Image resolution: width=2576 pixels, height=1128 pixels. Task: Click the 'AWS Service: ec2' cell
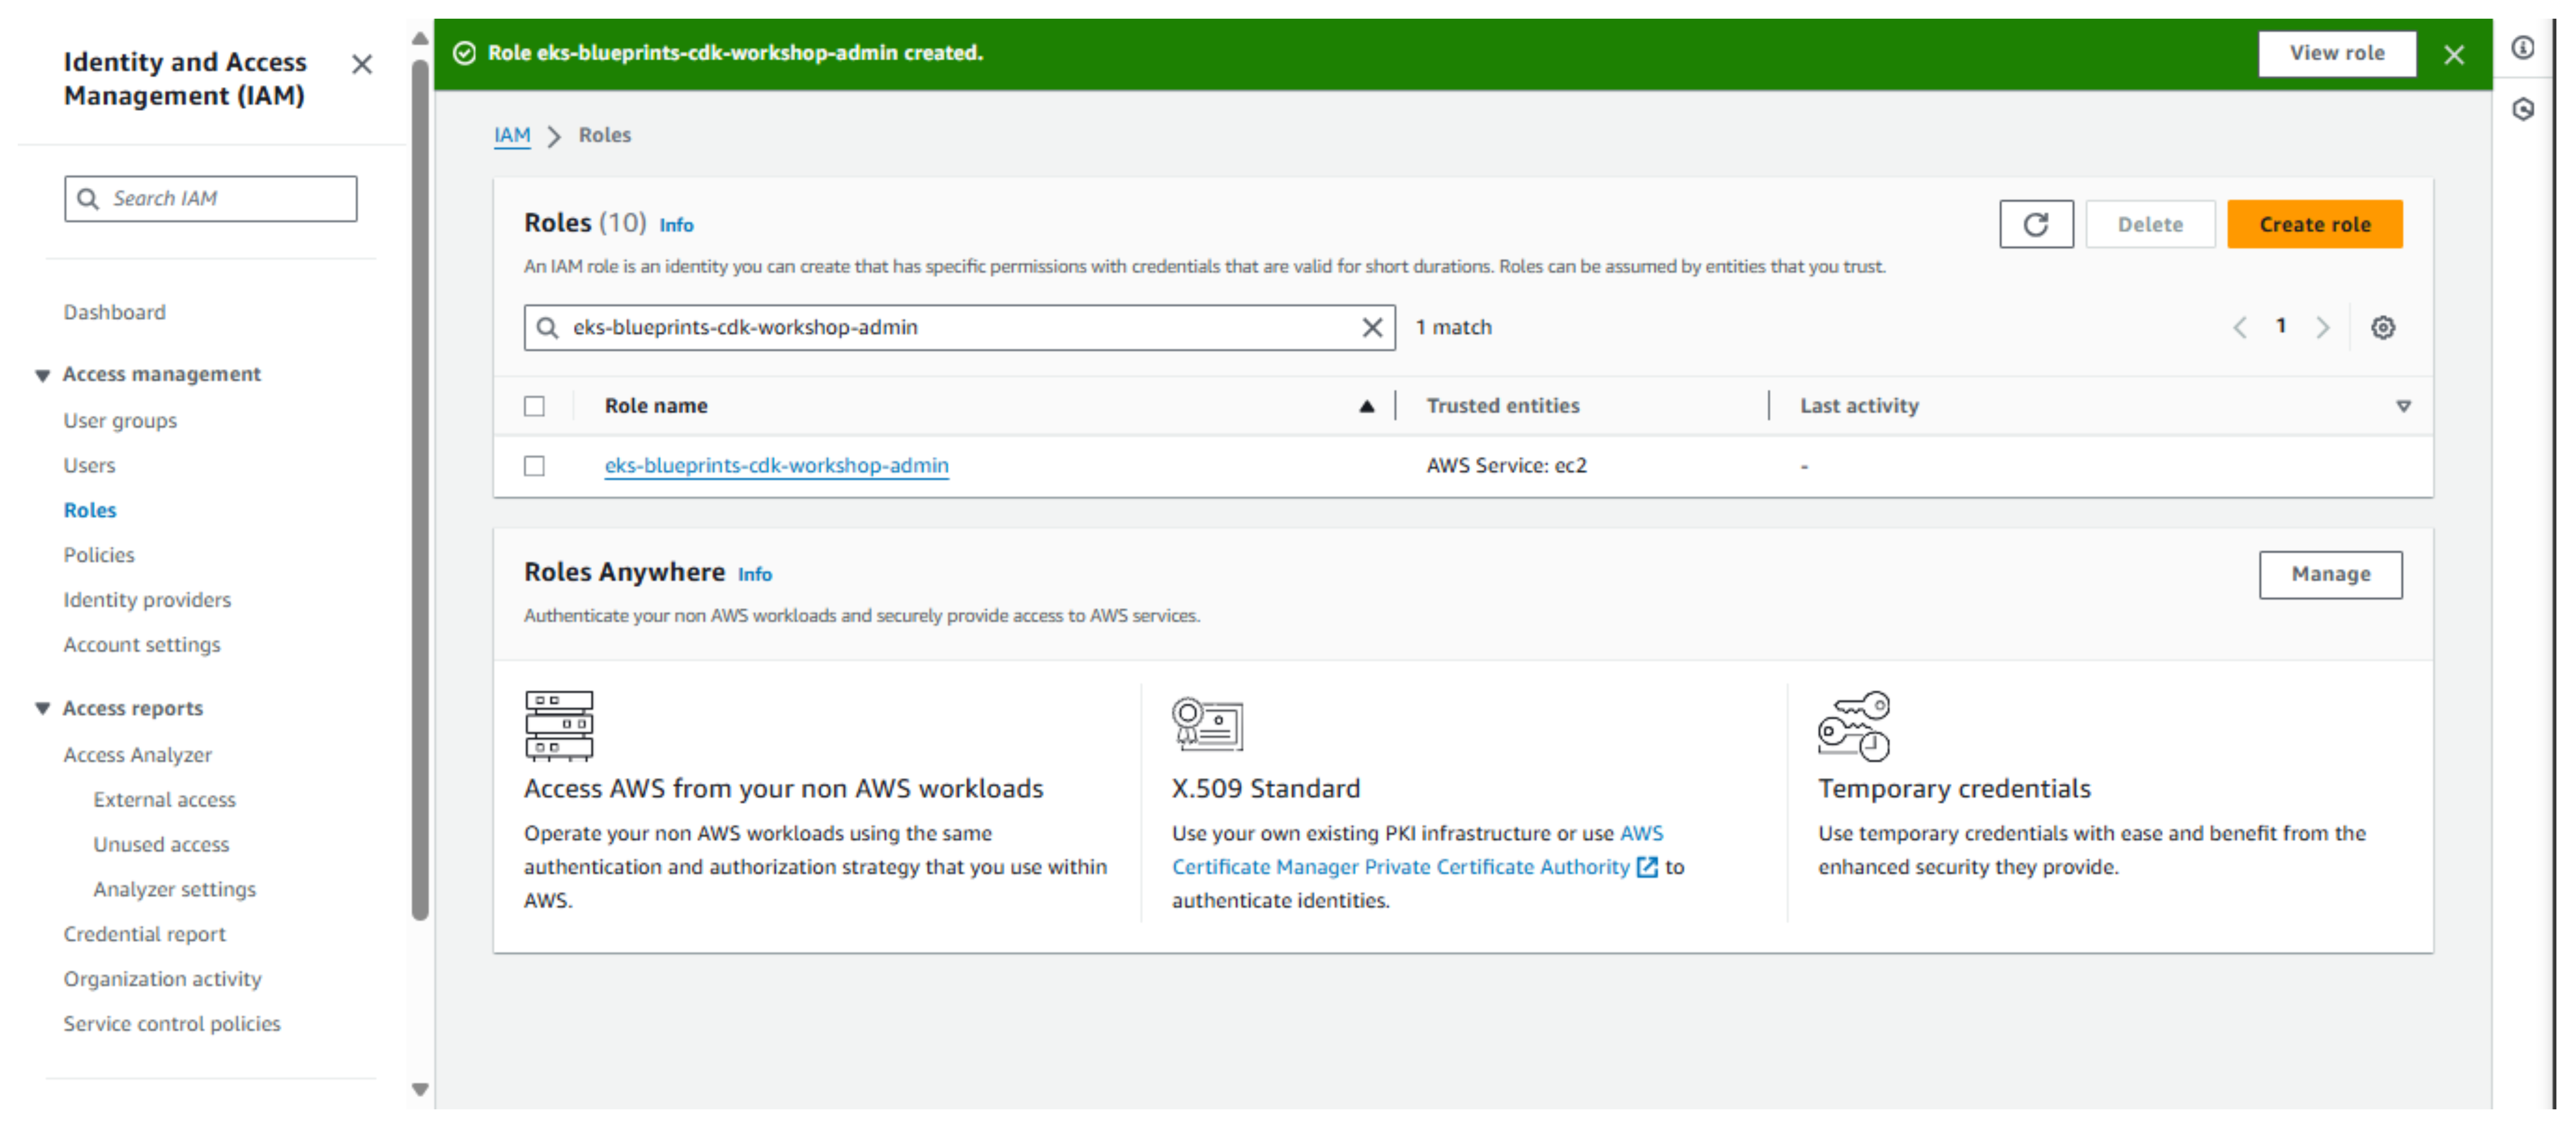point(1506,466)
